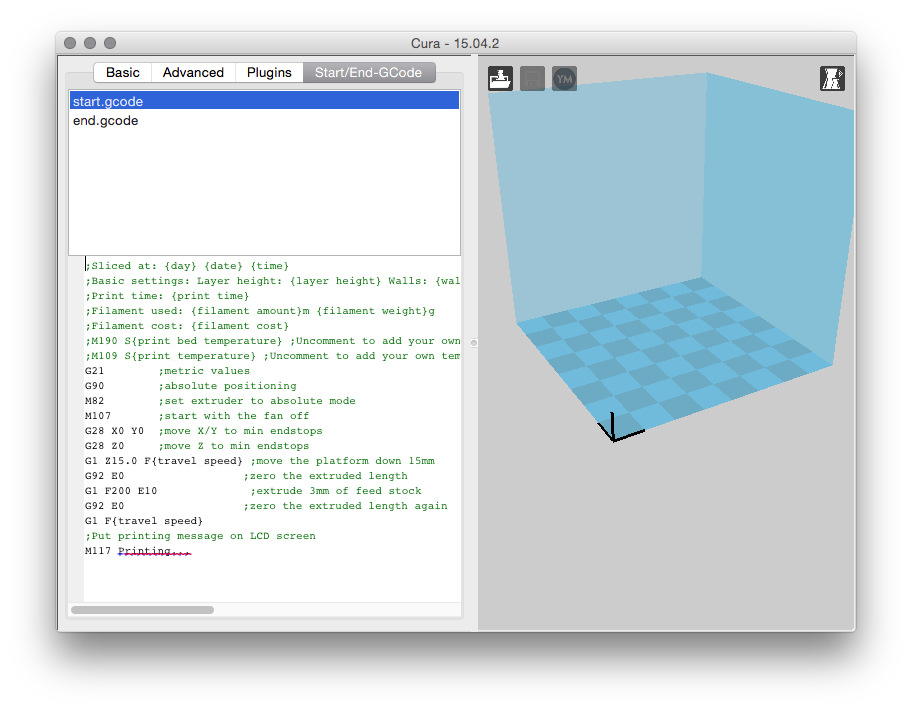Click the G28 Z0 line
This screenshot has height=712, width=912.
click(197, 446)
